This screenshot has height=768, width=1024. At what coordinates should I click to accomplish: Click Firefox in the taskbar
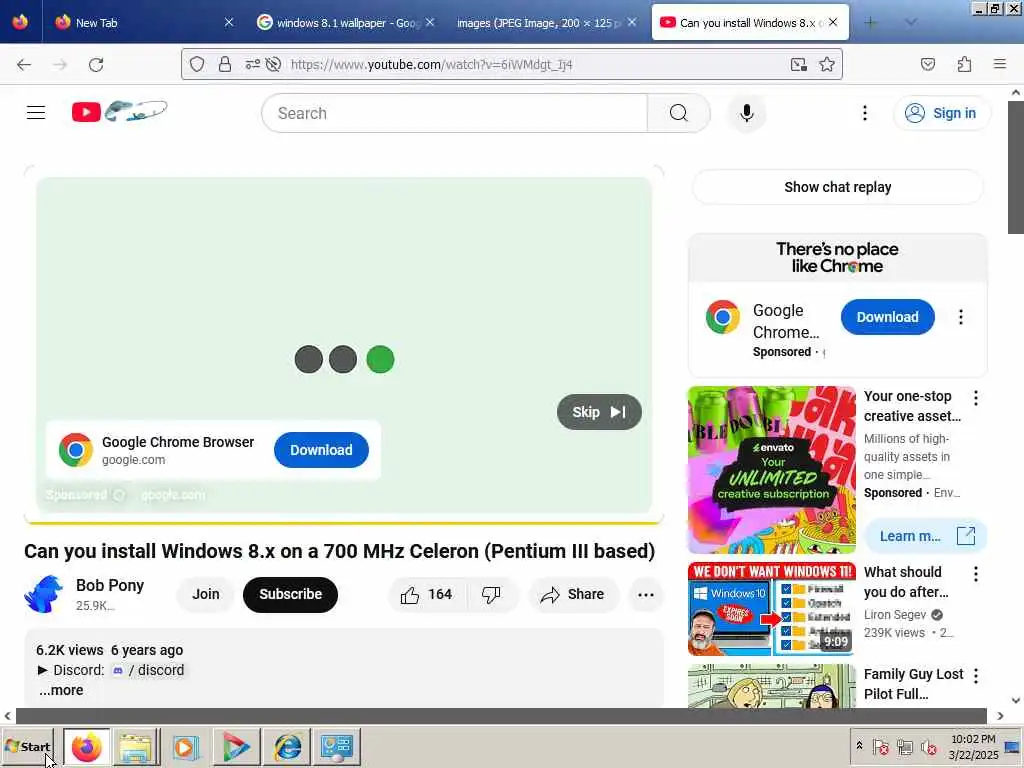87,746
